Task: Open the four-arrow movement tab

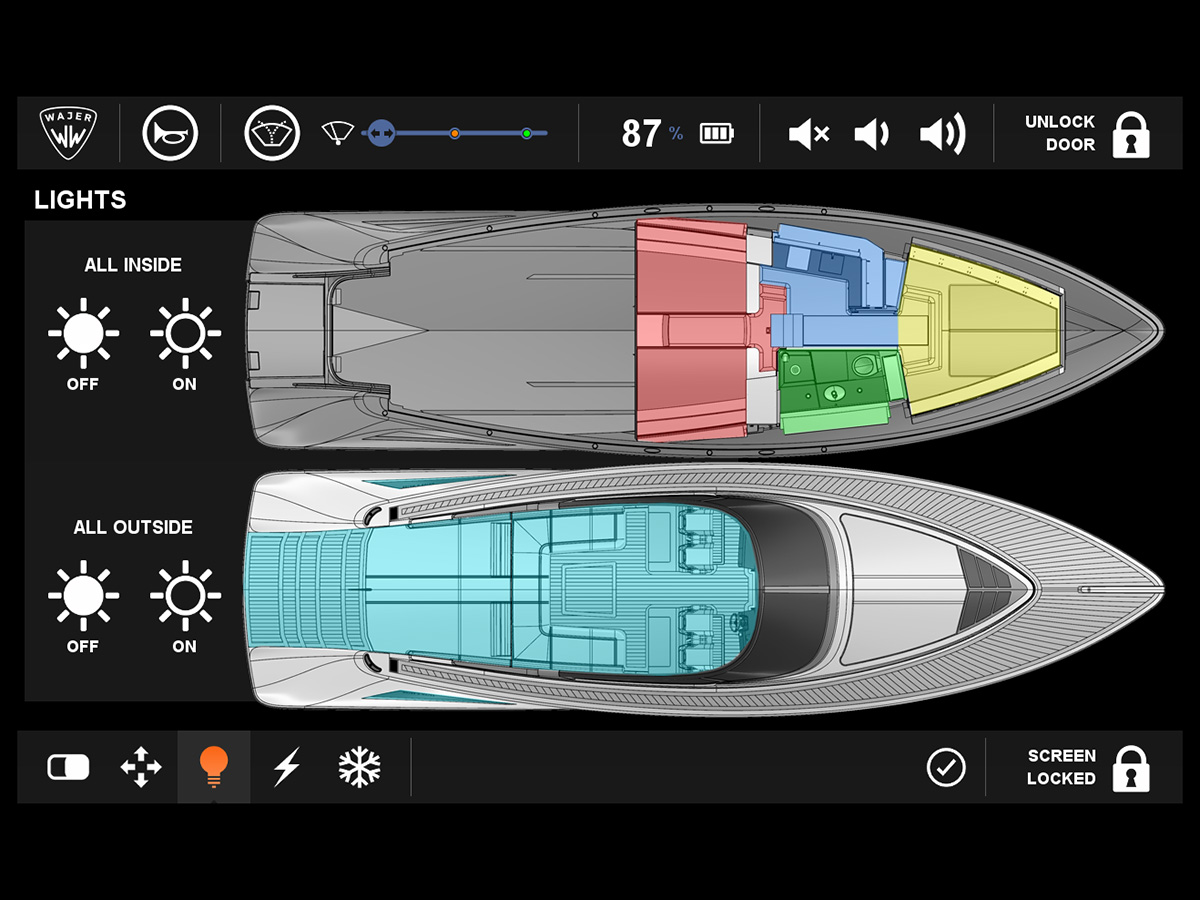Action: (140, 767)
